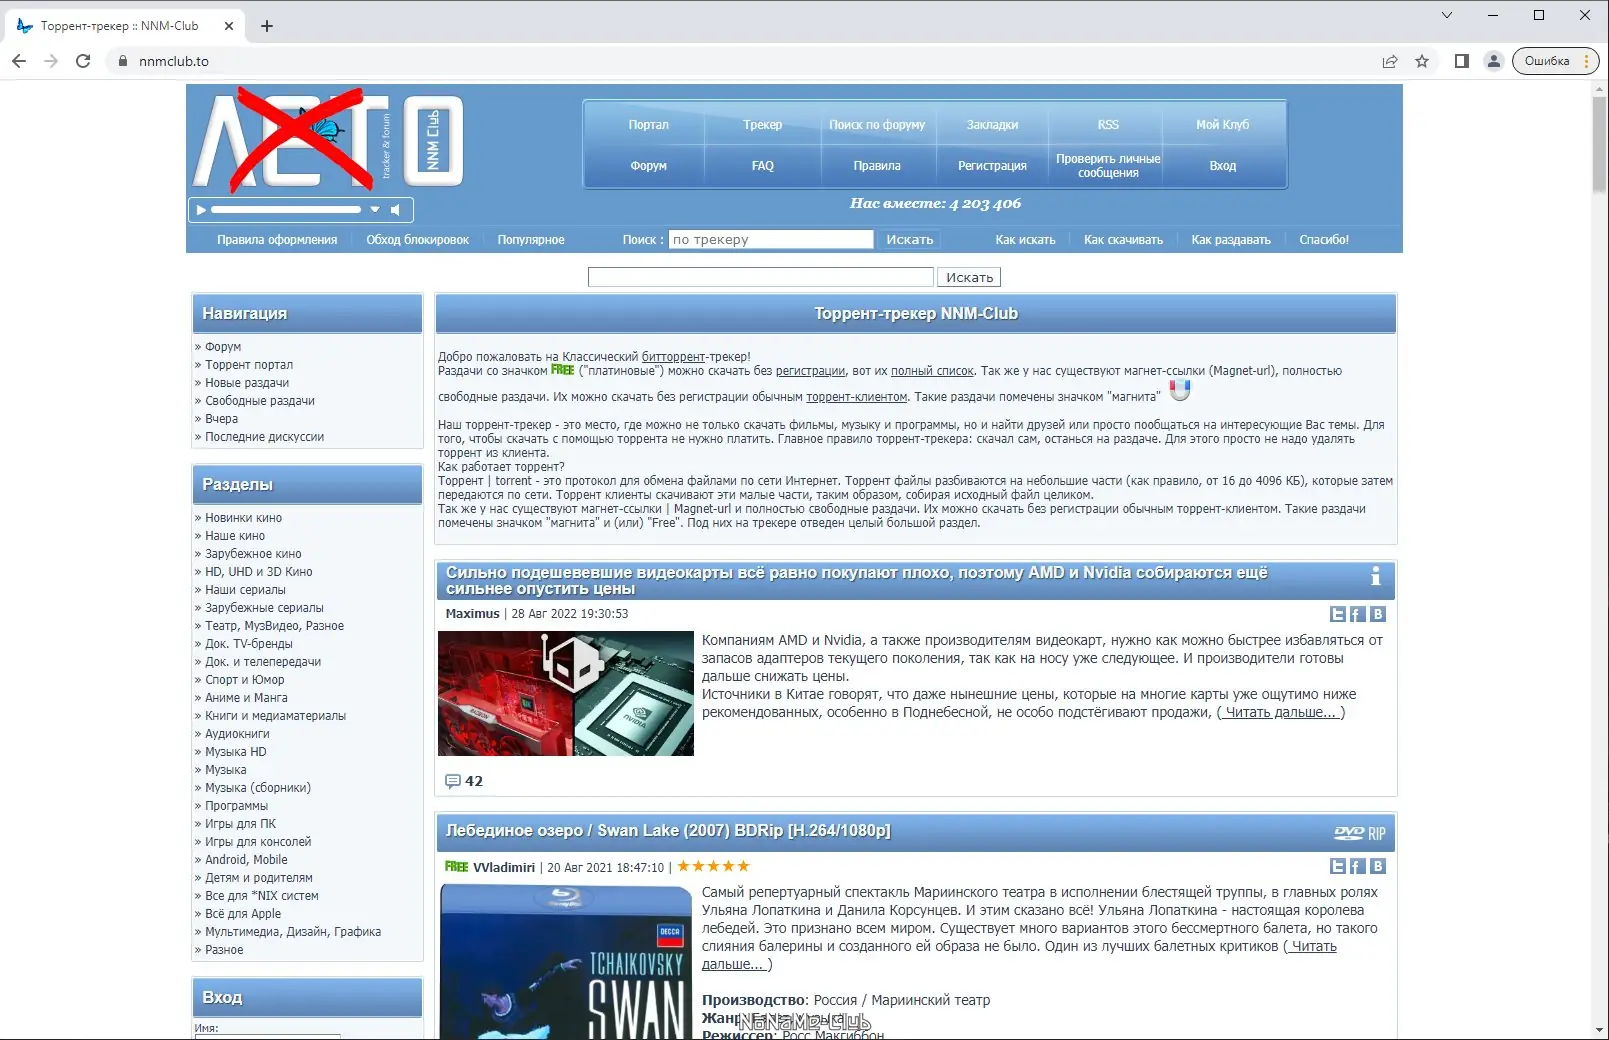Play the audio player in the header
This screenshot has width=1609, height=1040.
click(x=201, y=210)
